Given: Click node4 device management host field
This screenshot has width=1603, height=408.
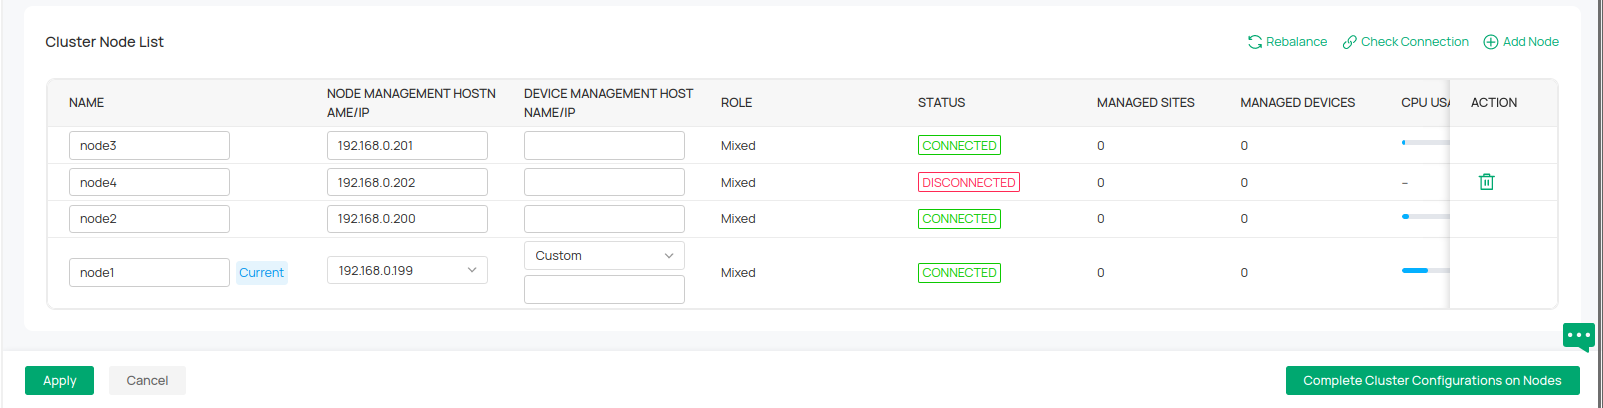Looking at the screenshot, I should pyautogui.click(x=604, y=183).
